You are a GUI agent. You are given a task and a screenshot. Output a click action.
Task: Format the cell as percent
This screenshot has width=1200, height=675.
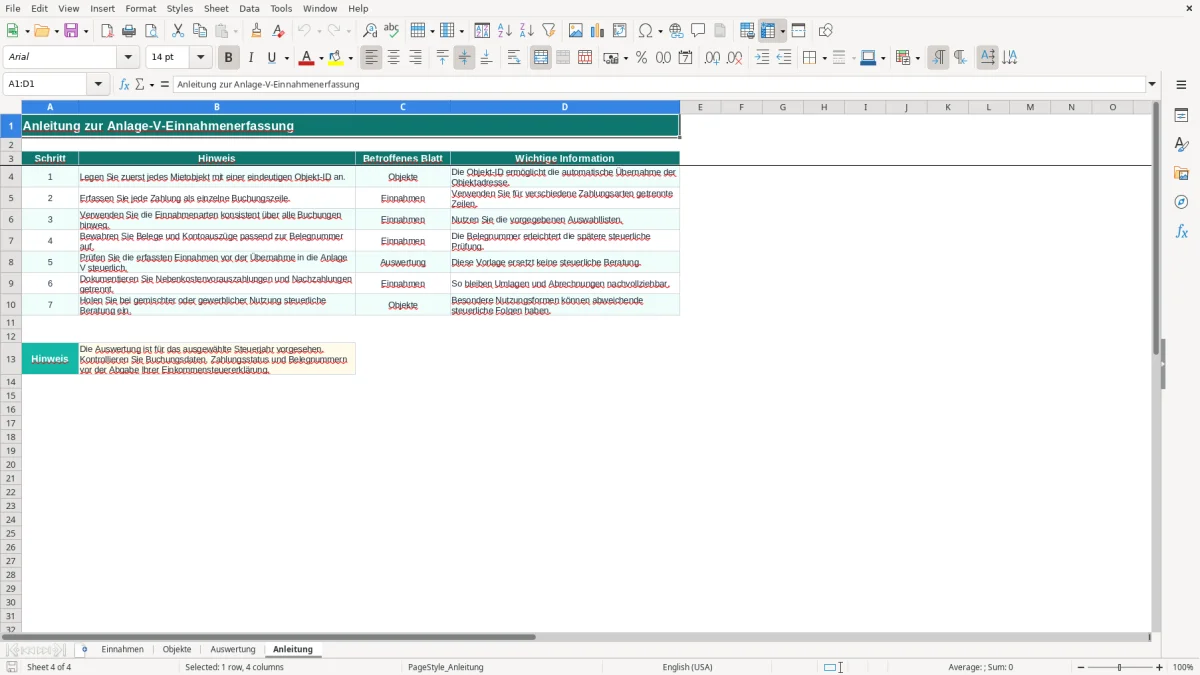click(641, 58)
